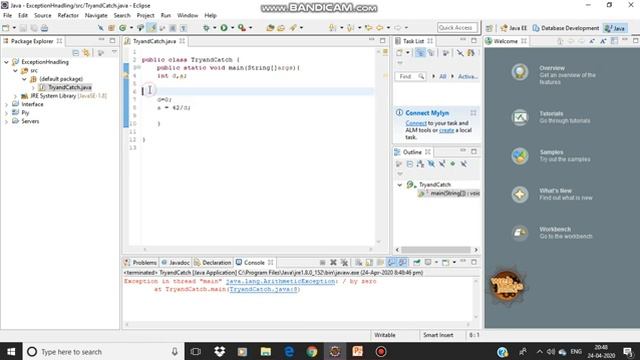Switch to Java EE perspective

(513, 28)
